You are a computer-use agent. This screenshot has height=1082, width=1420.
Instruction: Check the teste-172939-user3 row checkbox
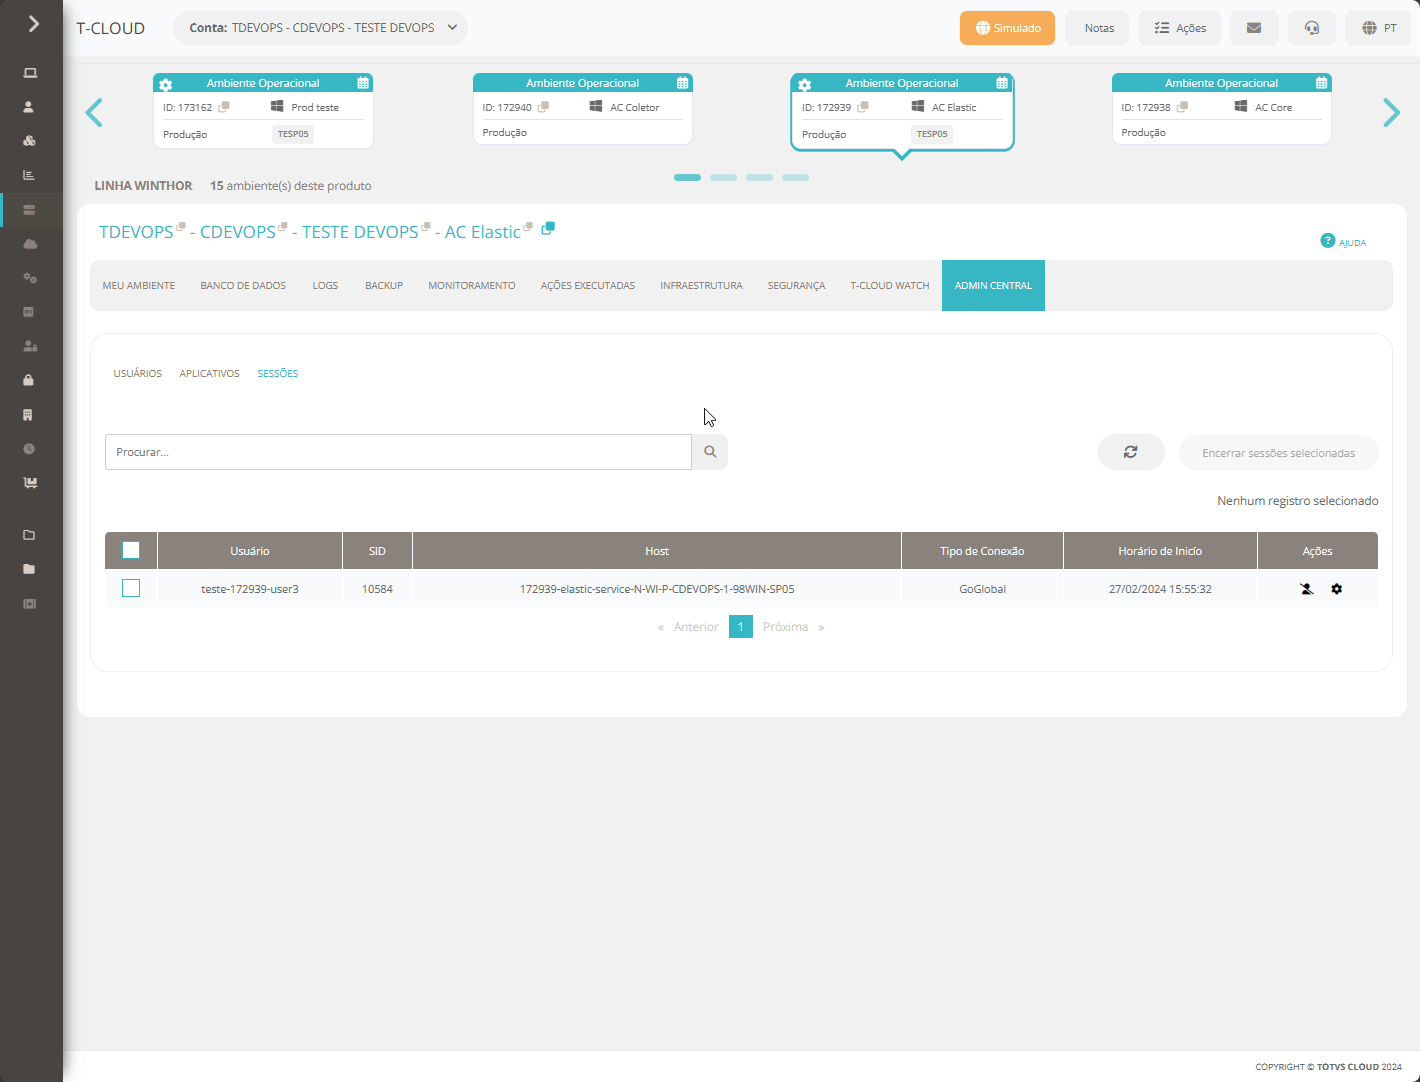(x=131, y=588)
